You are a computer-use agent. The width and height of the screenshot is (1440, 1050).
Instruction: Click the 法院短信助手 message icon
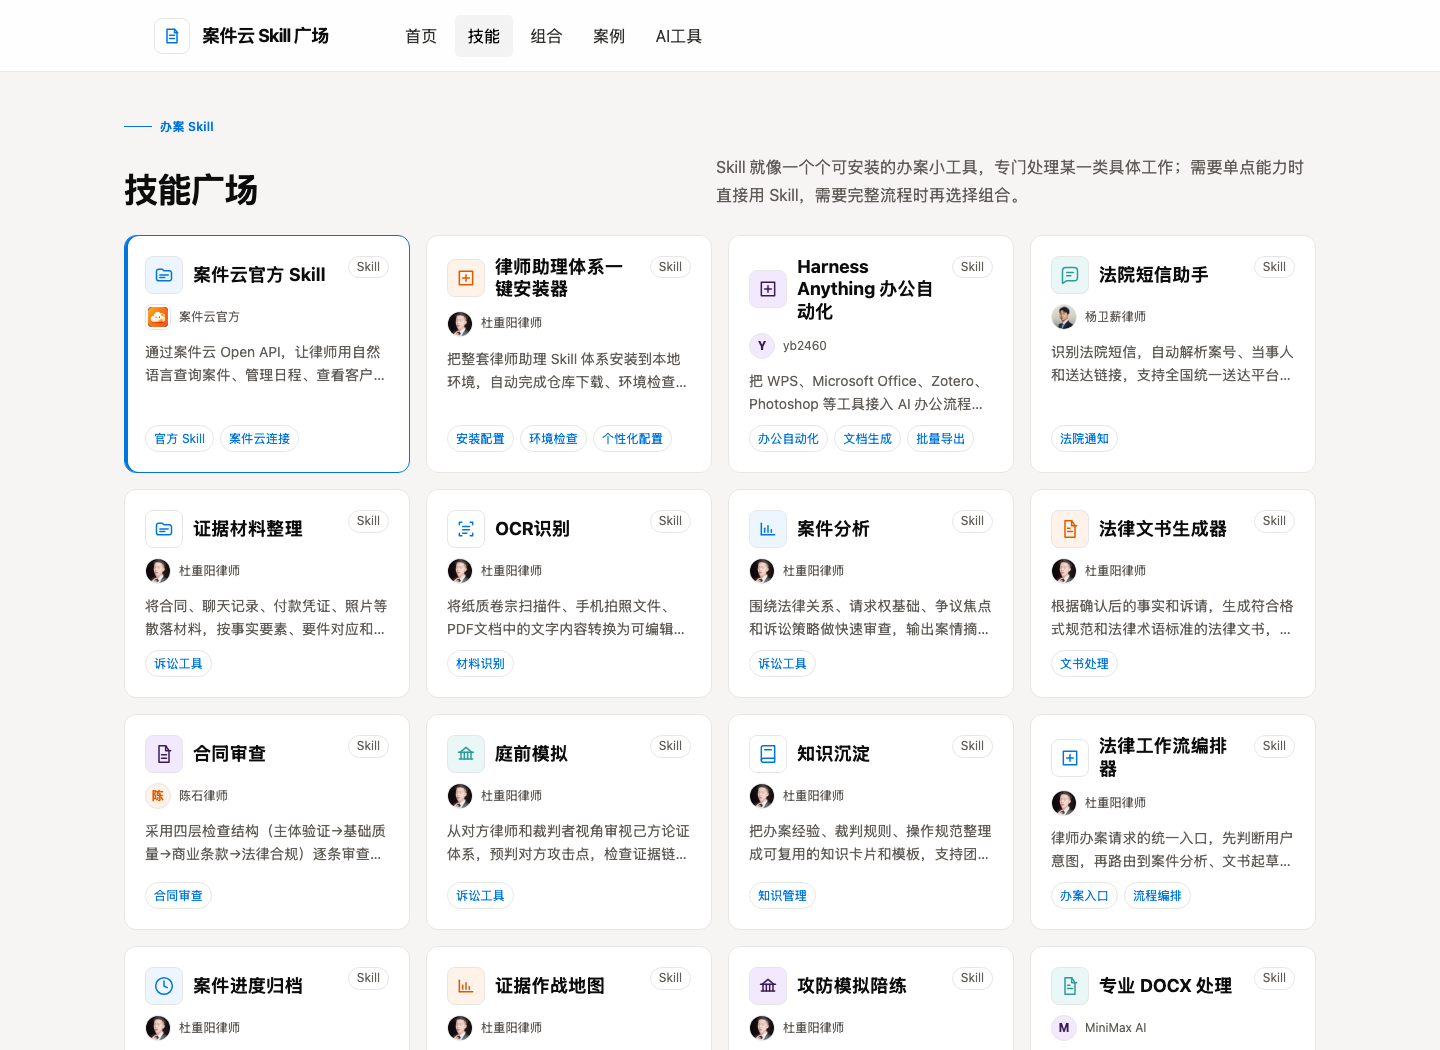(1070, 275)
